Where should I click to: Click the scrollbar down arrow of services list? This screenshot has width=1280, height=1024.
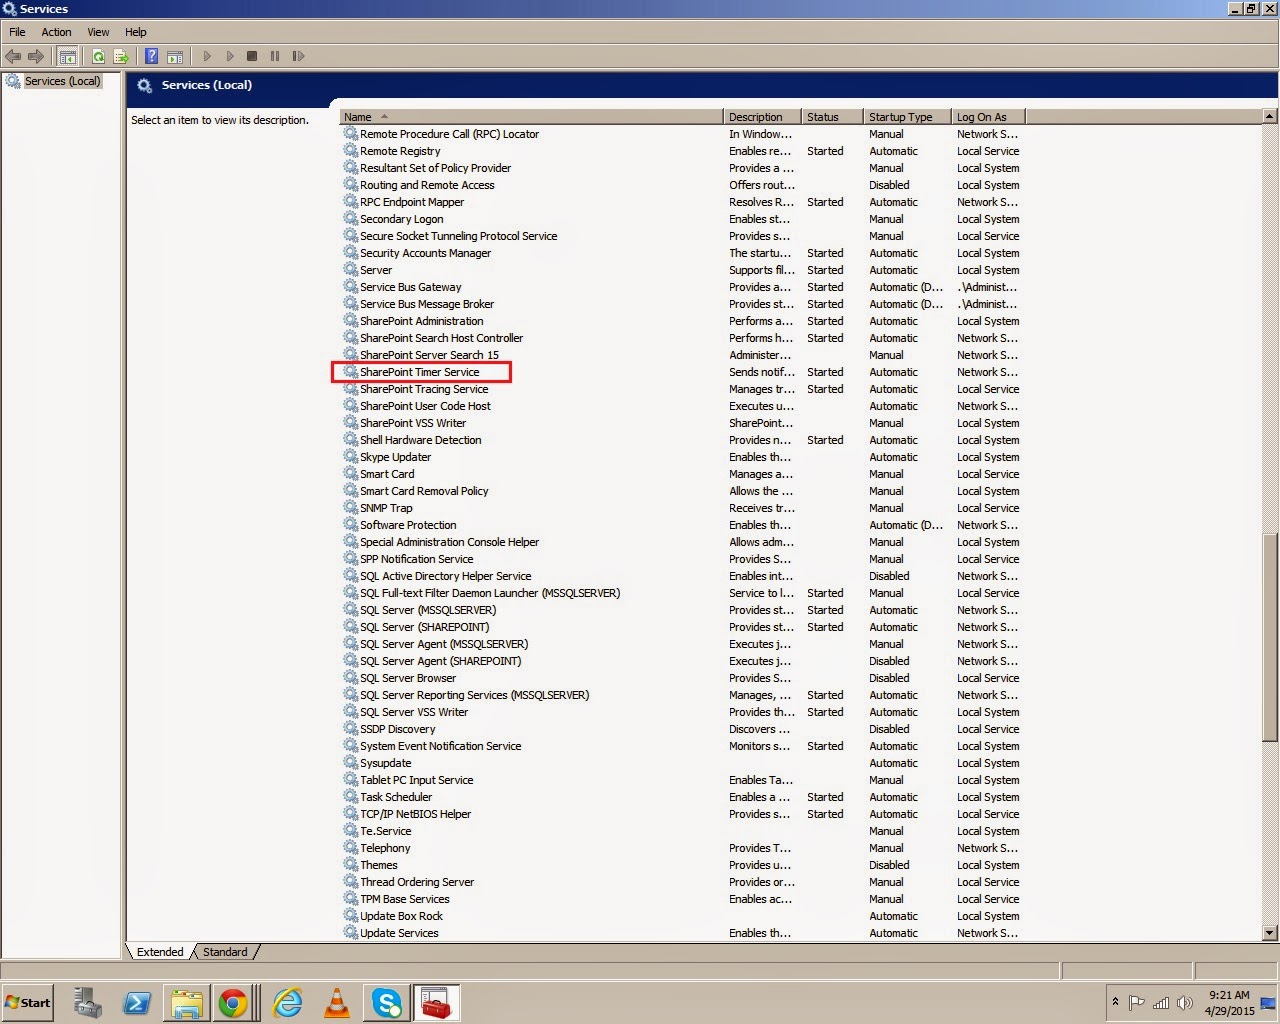[x=1270, y=933]
